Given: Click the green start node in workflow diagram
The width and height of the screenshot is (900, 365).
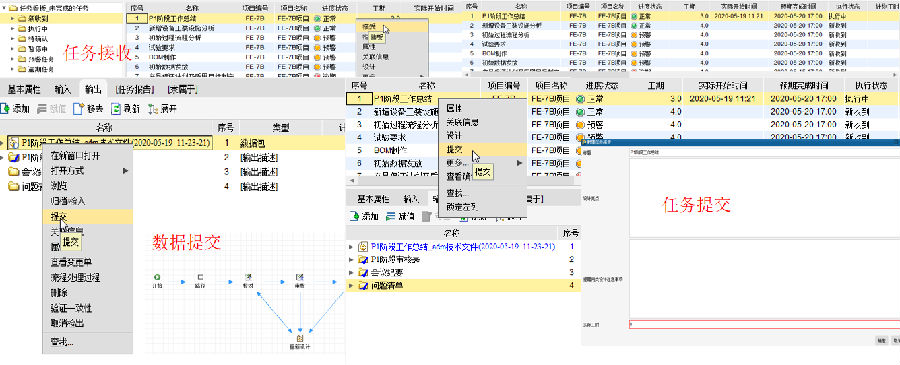Looking at the screenshot, I should coord(157,276).
